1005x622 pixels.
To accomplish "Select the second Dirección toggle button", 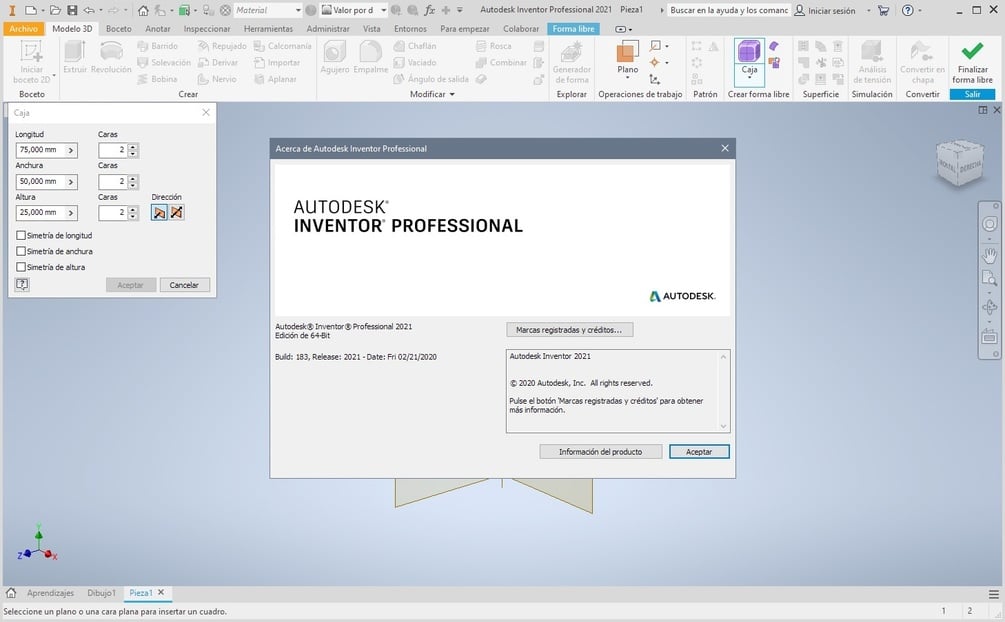I will 176,212.
